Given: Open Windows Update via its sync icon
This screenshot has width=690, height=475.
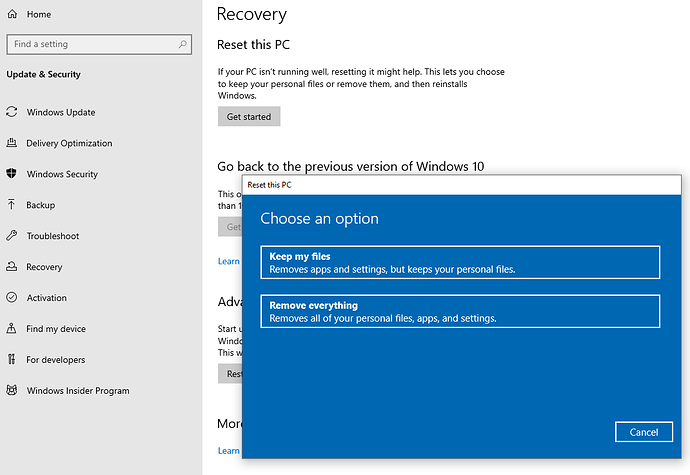Looking at the screenshot, I should (12, 112).
